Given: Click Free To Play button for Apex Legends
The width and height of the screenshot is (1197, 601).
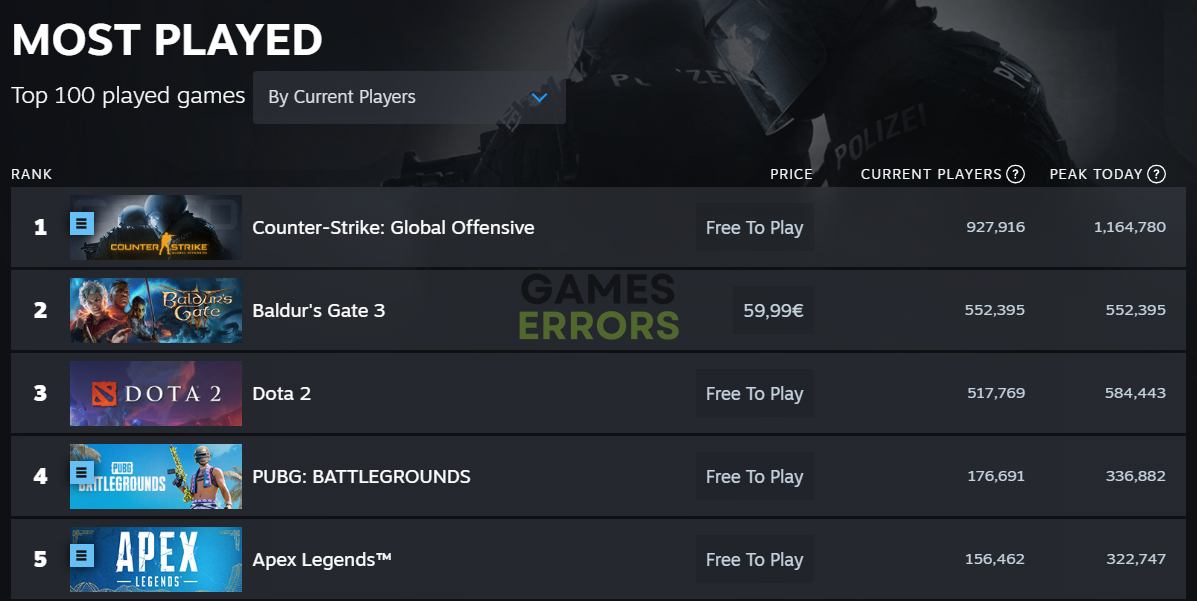Looking at the screenshot, I should tap(754, 560).
